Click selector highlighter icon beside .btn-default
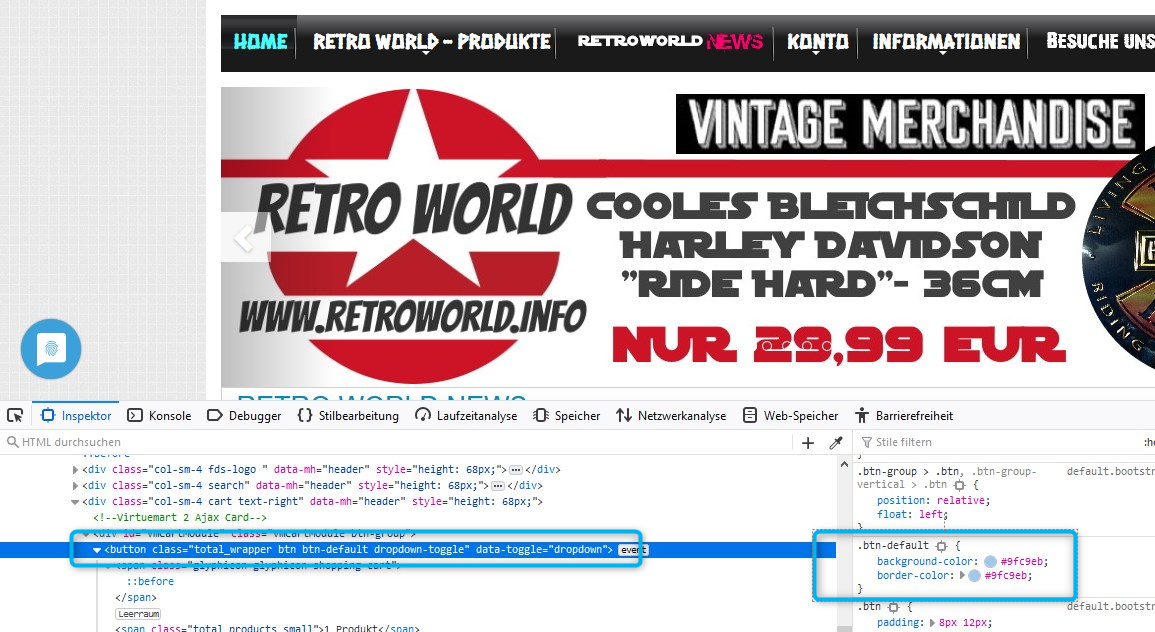The image size is (1155, 632). pyautogui.click(x=940, y=546)
